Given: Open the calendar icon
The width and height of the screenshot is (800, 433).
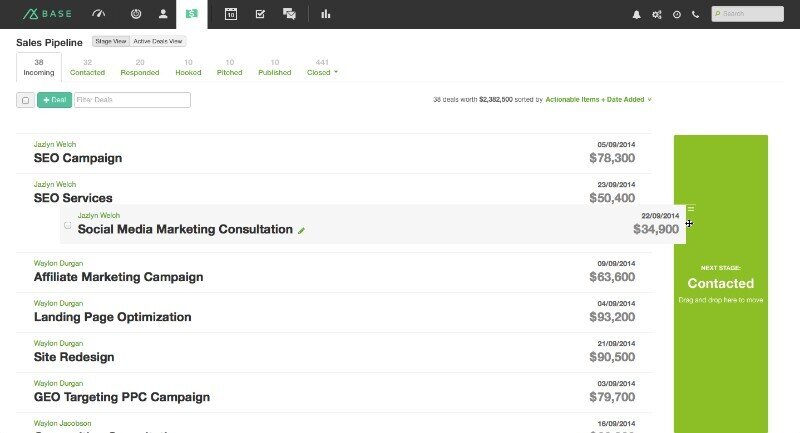Looking at the screenshot, I should tap(231, 14).
